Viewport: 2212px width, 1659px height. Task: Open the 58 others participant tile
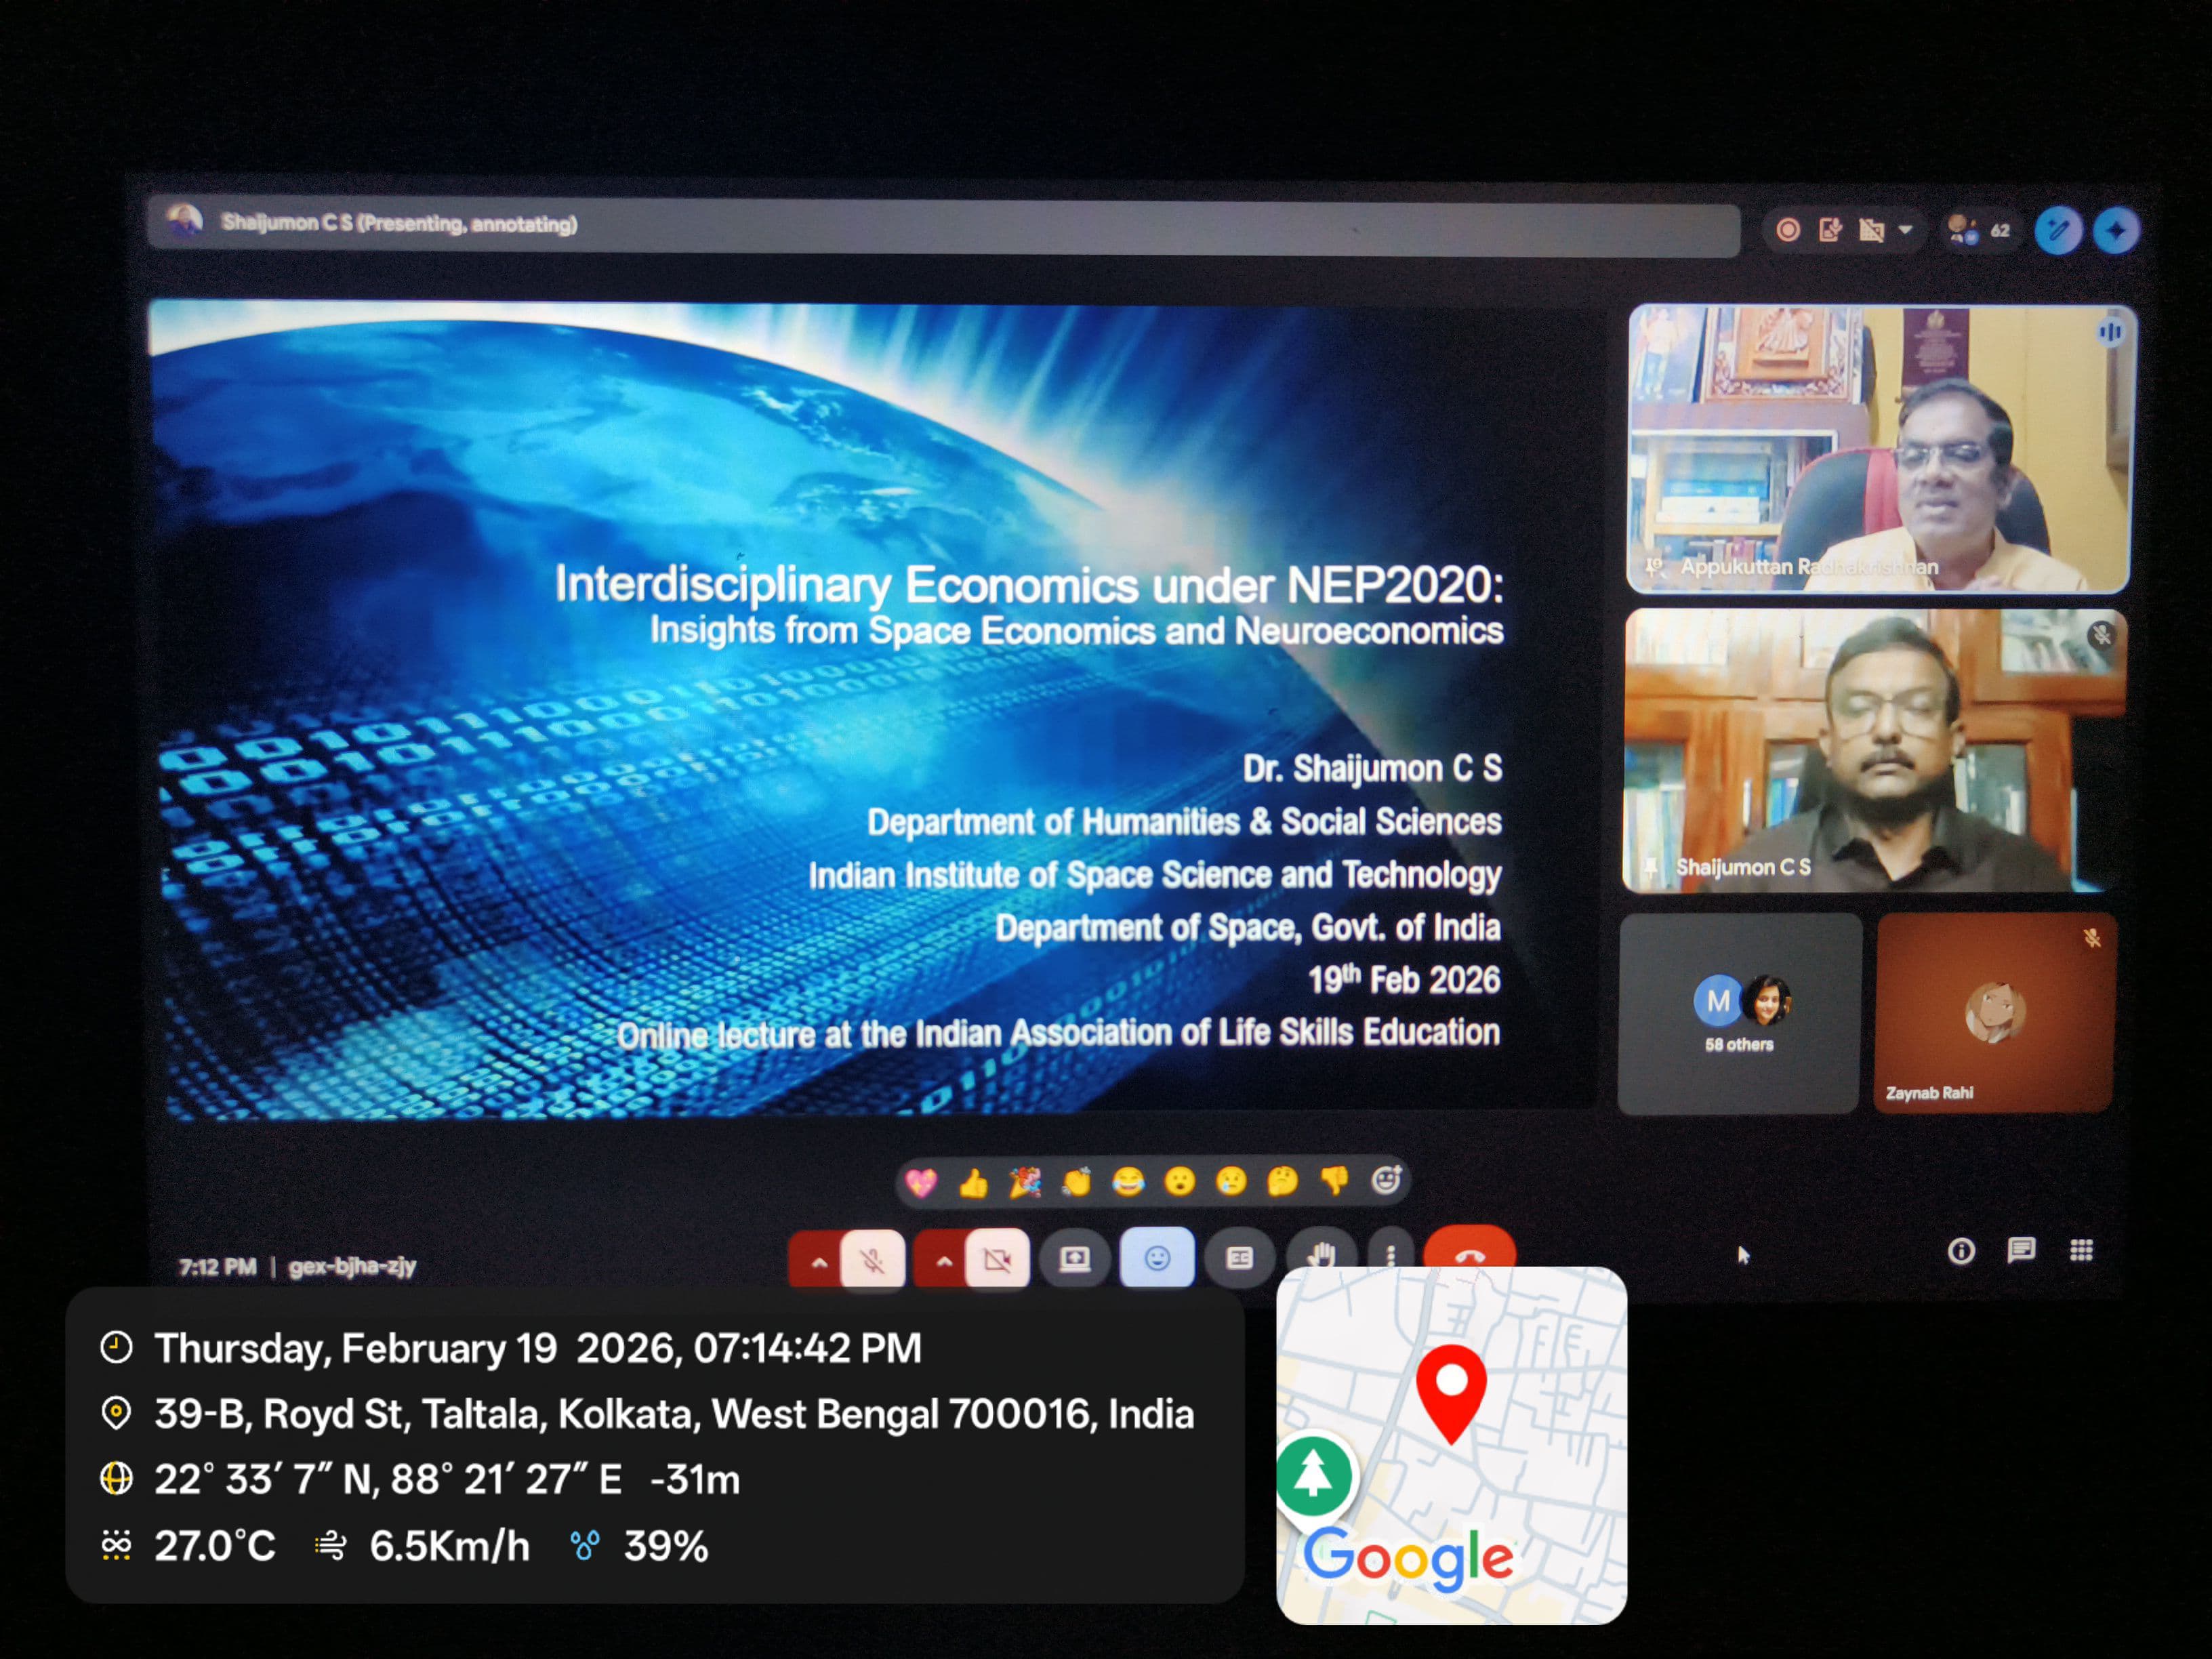tap(1739, 1013)
